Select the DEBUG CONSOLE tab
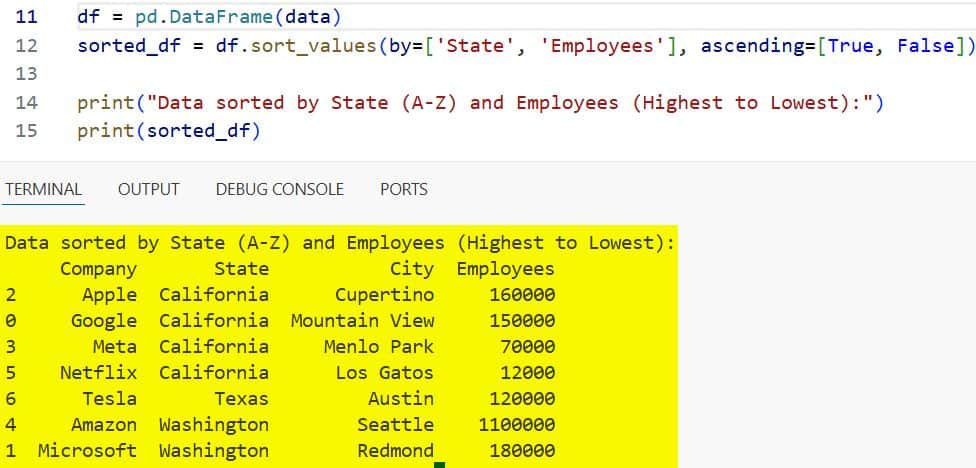The image size is (976, 468). pyautogui.click(x=279, y=189)
